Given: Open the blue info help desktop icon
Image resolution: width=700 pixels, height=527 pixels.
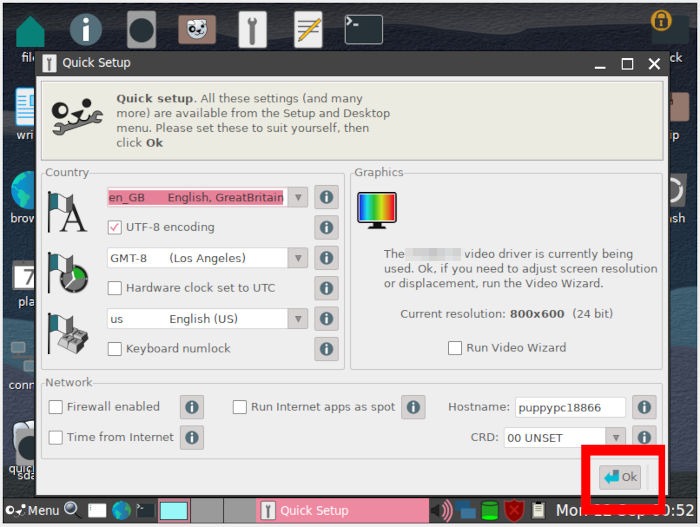Looking at the screenshot, I should (x=86, y=29).
